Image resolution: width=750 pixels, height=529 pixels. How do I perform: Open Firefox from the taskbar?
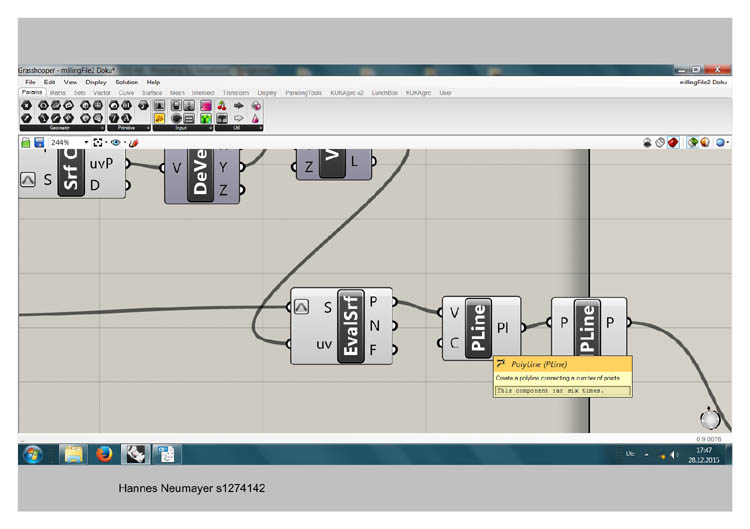[x=104, y=454]
